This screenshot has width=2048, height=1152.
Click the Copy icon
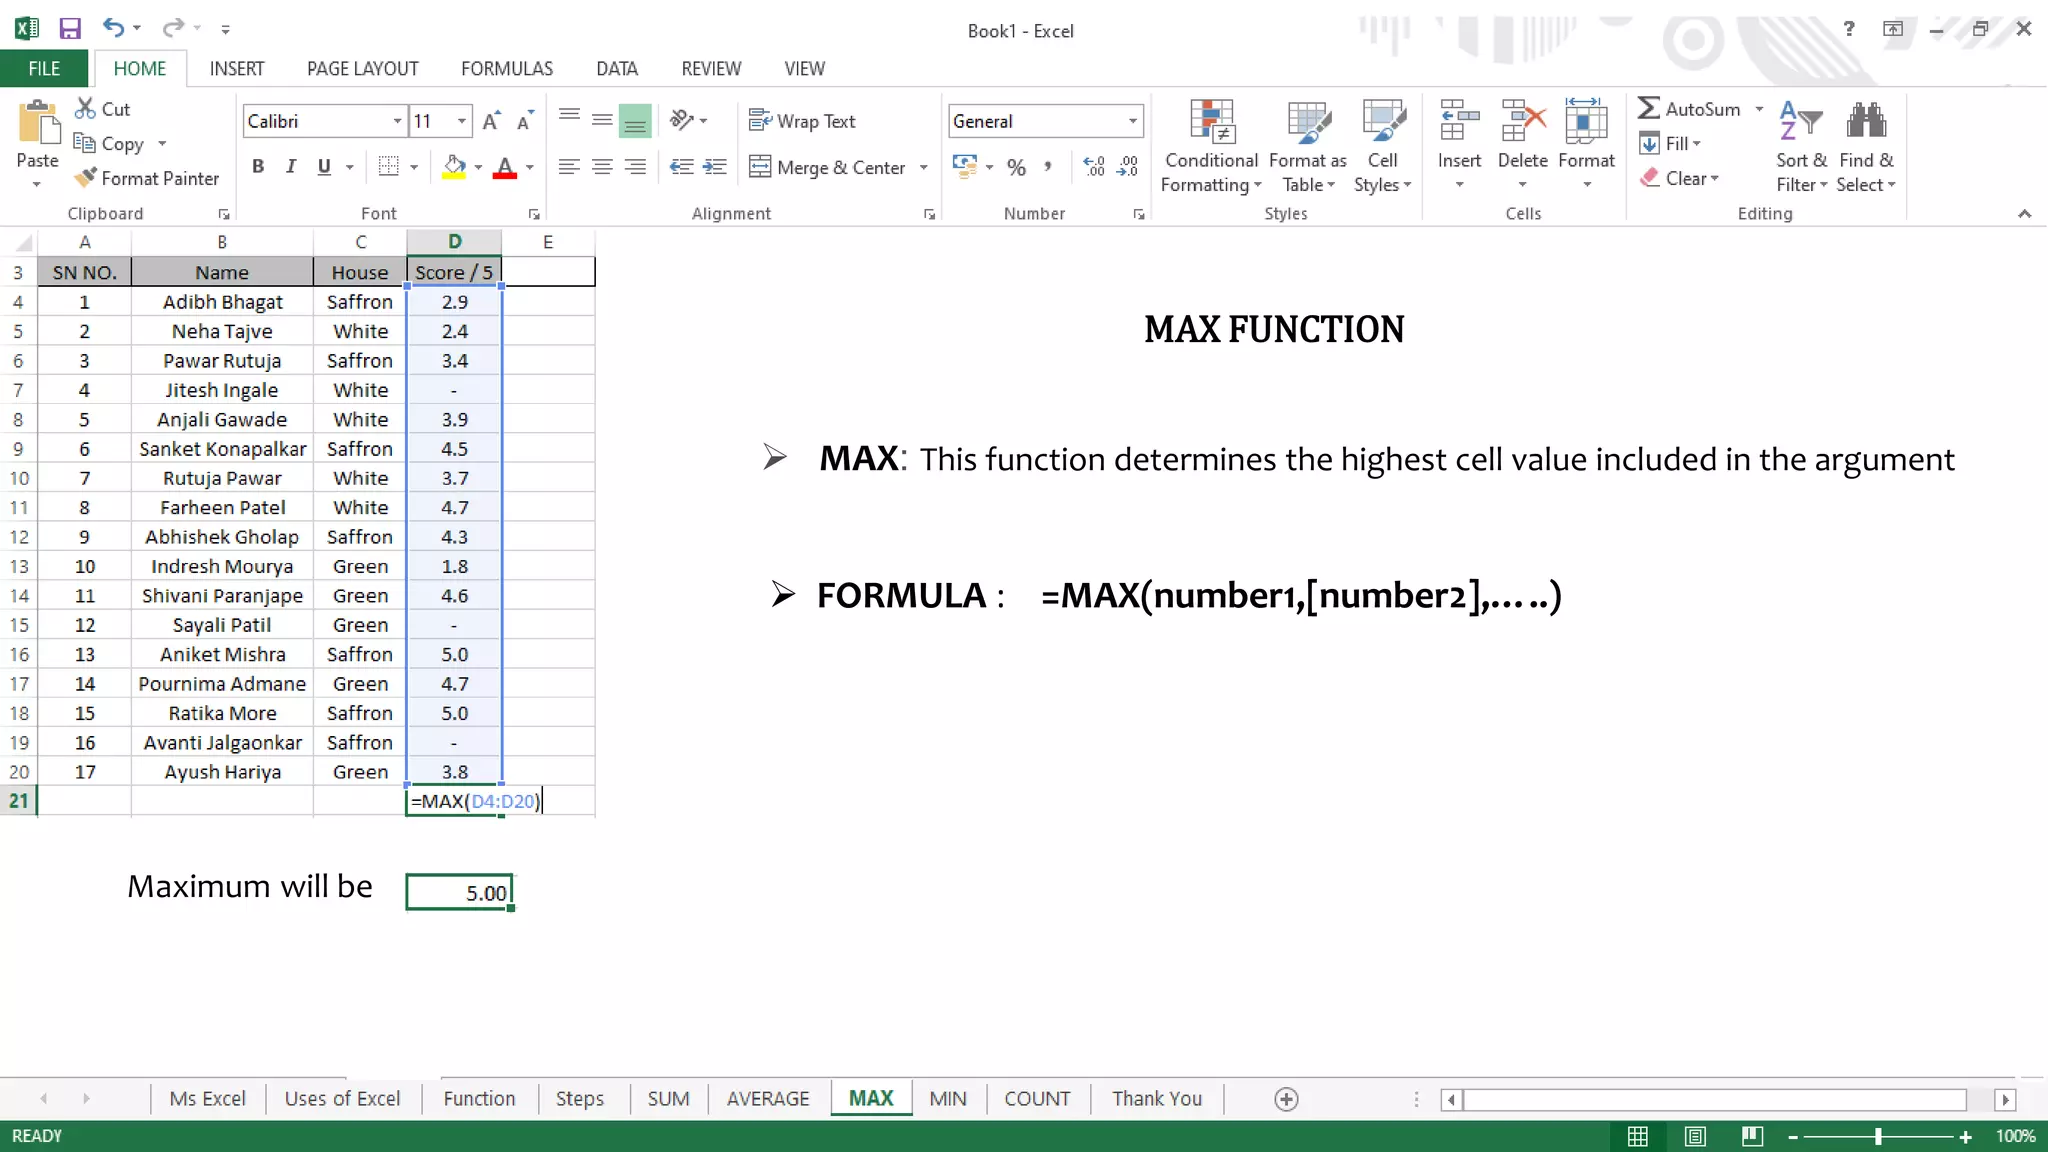85,143
